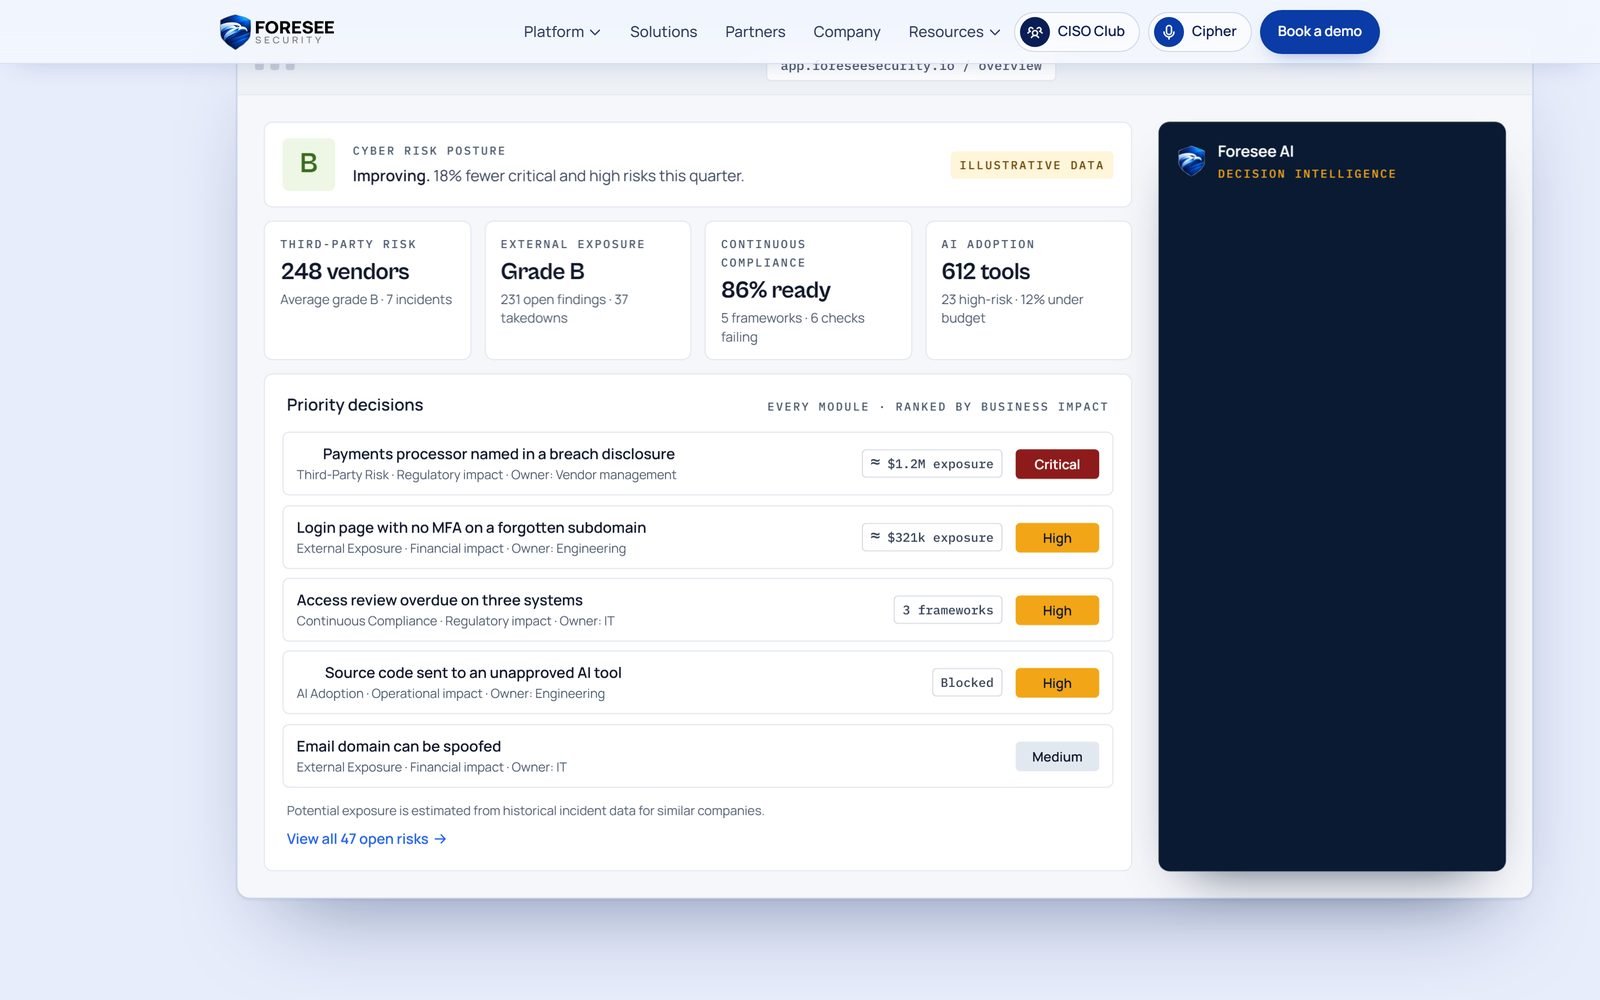Click the Blocked chip

coord(967,683)
